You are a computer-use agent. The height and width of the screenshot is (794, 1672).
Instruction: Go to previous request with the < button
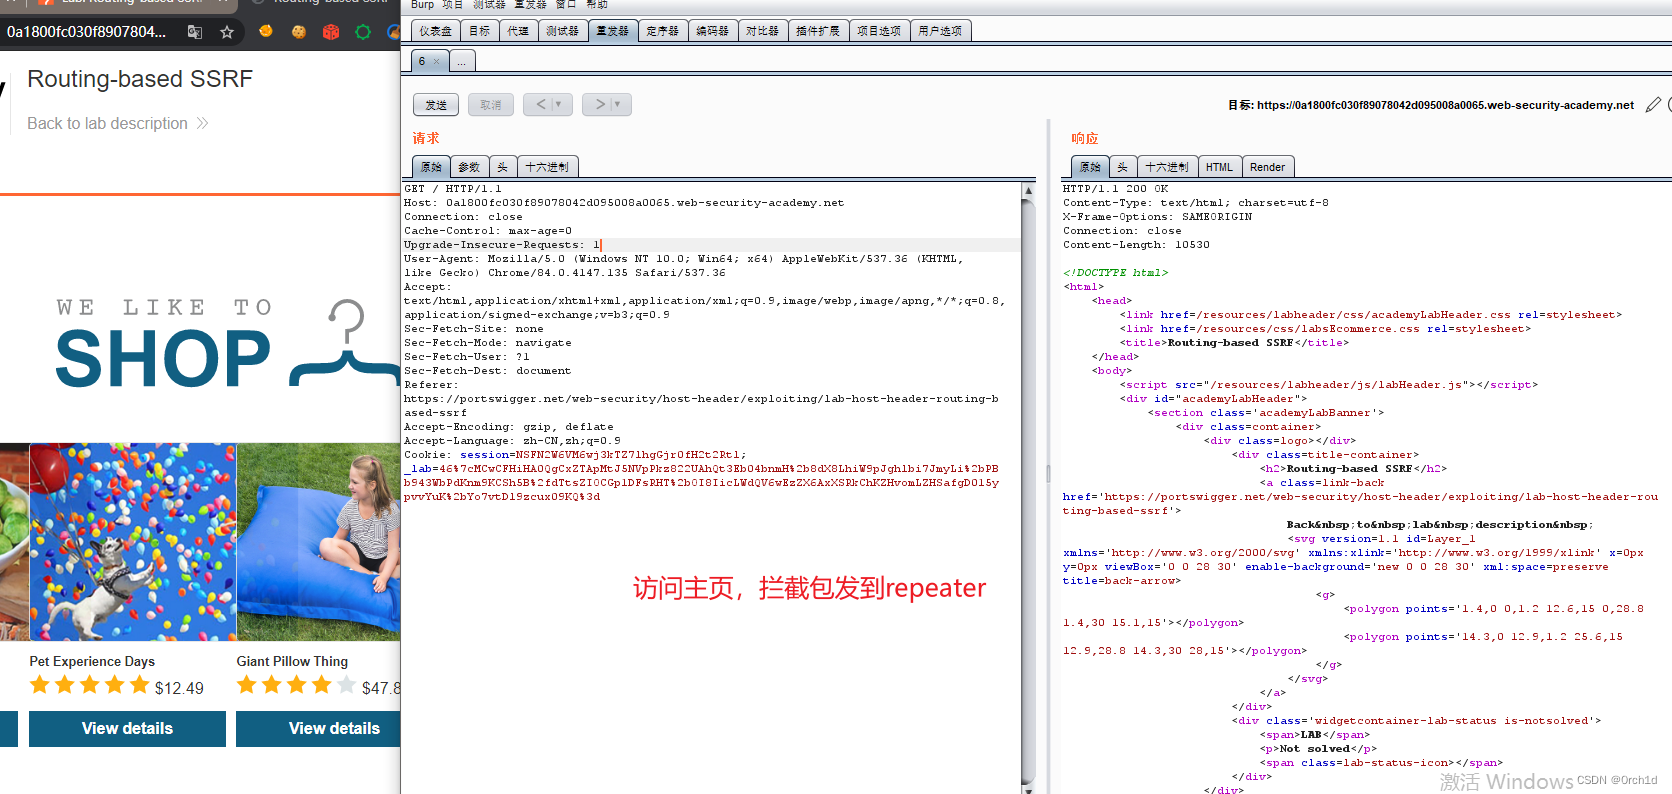tap(540, 104)
